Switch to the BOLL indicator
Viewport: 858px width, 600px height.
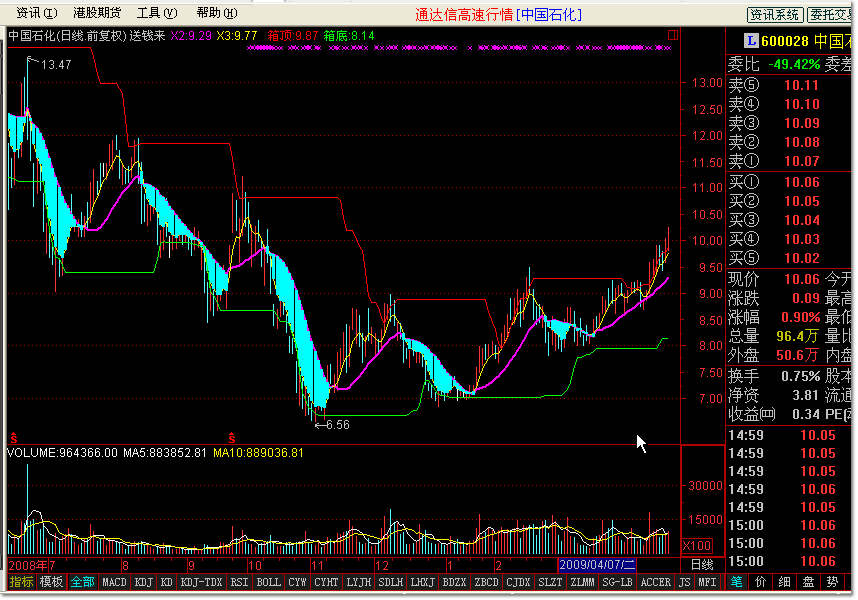[x=268, y=582]
